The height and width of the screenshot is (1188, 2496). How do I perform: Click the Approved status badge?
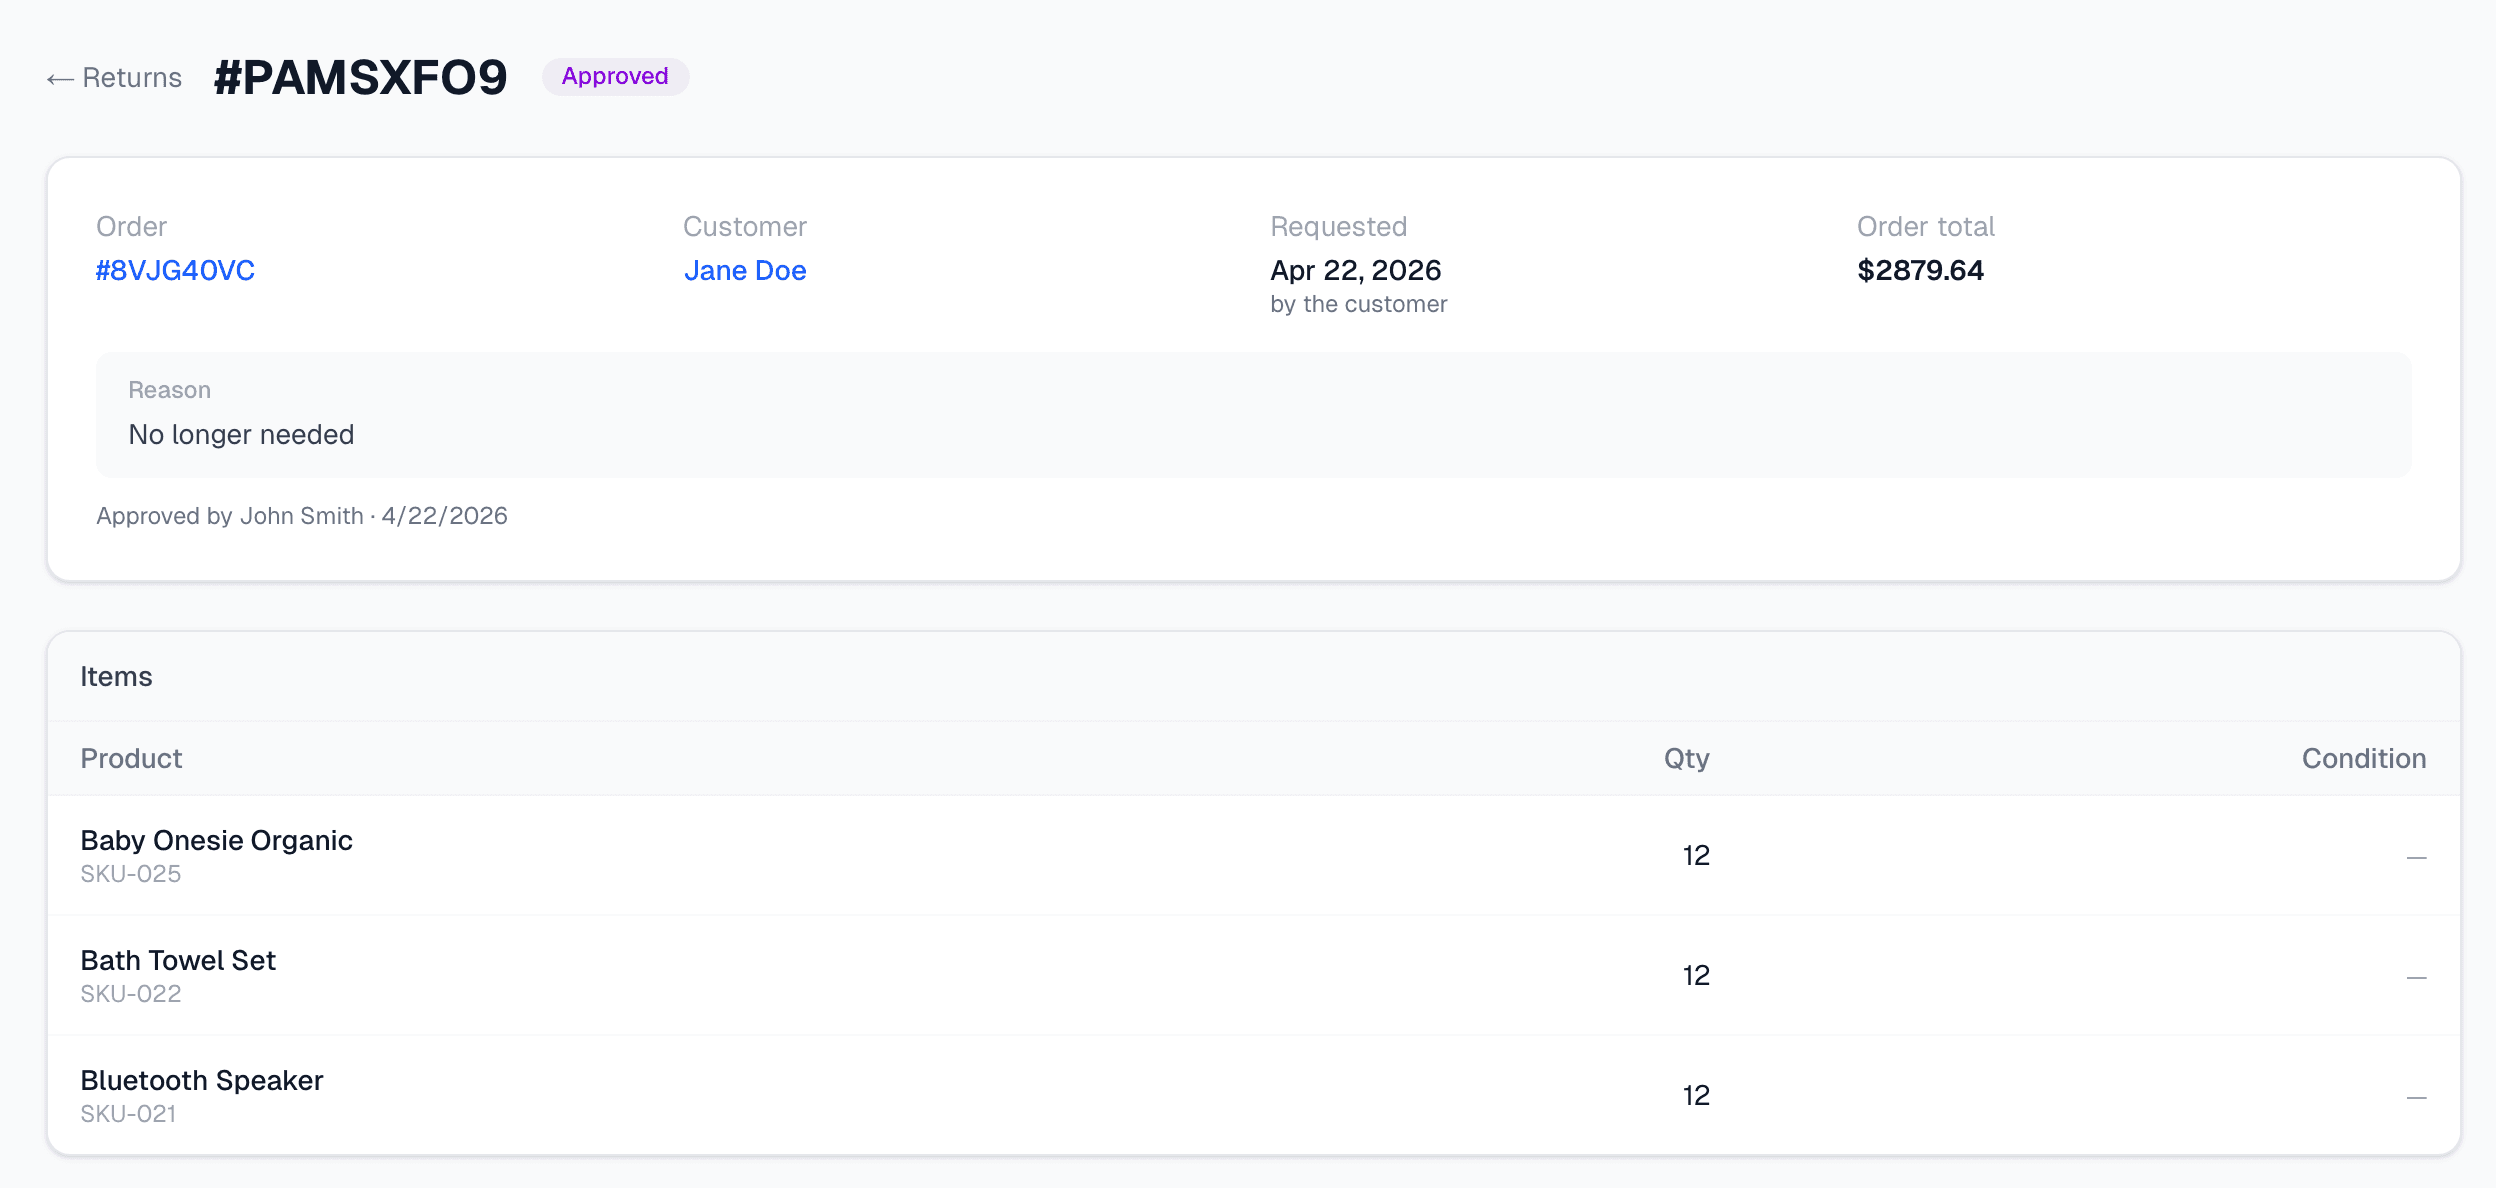[615, 76]
